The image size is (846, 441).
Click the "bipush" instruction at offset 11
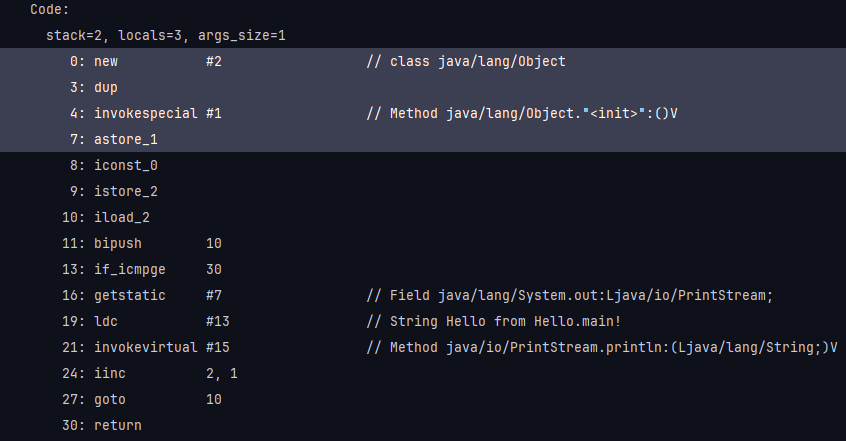[118, 244]
